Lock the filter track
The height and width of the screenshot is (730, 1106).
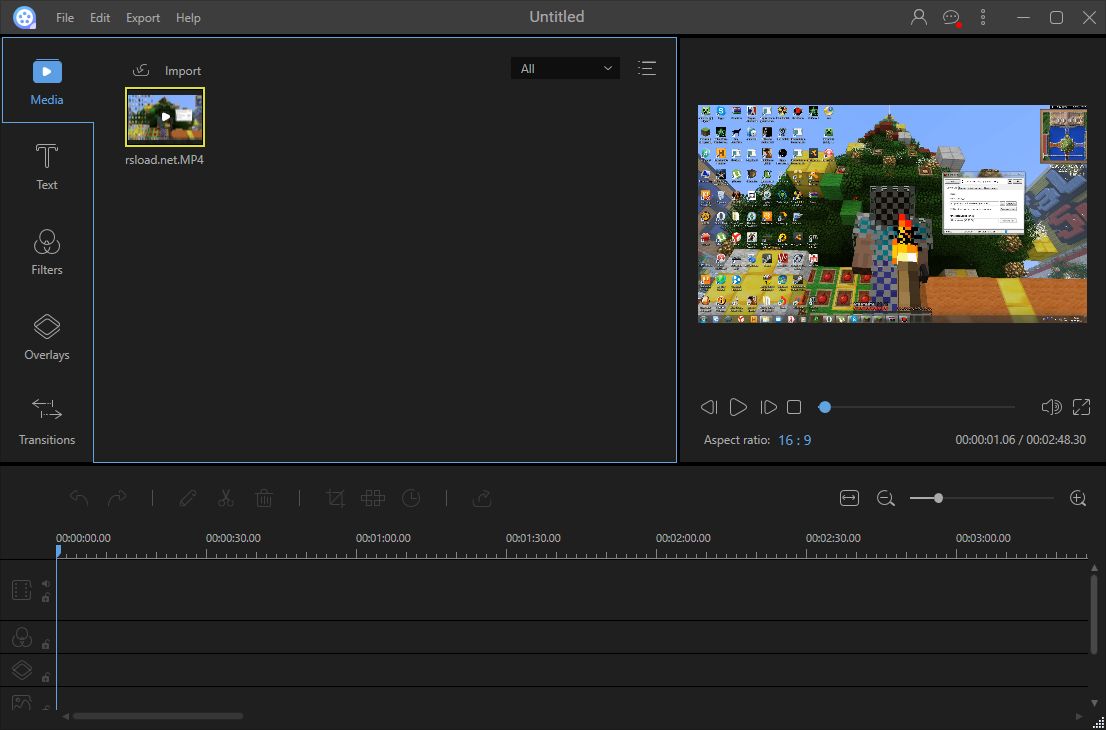click(x=46, y=643)
